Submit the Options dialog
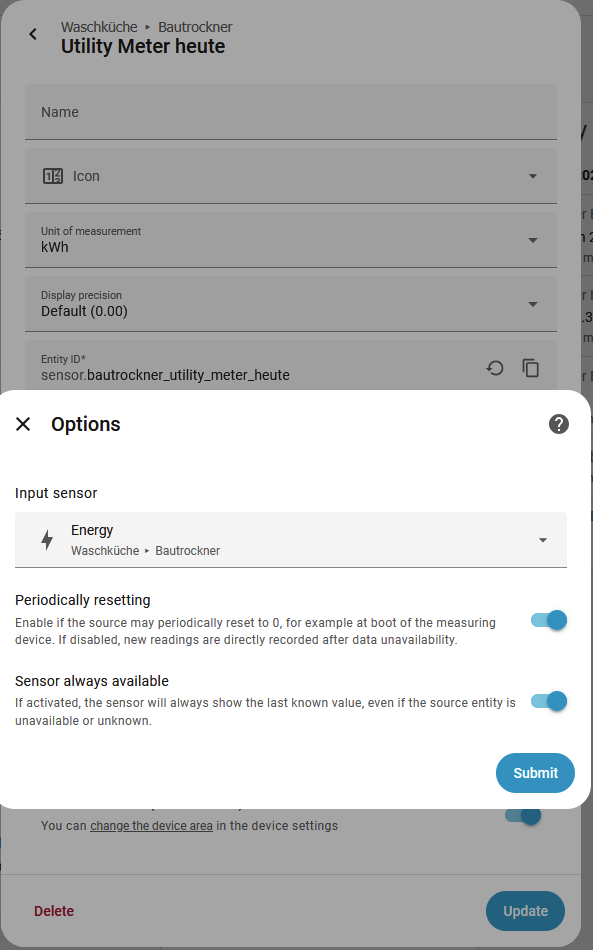The height and width of the screenshot is (950, 593). pos(535,773)
